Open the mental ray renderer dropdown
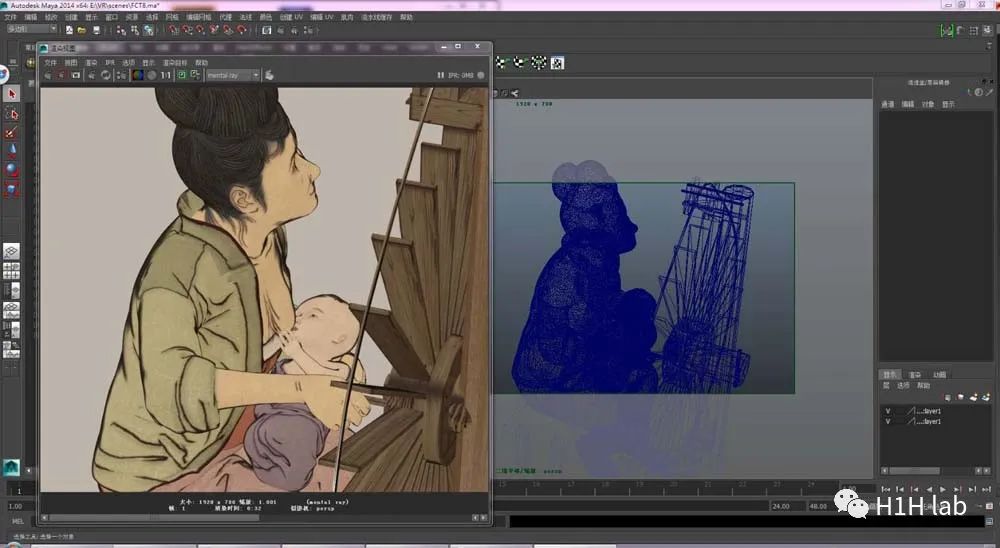This screenshot has width=1000, height=548. pyautogui.click(x=232, y=75)
